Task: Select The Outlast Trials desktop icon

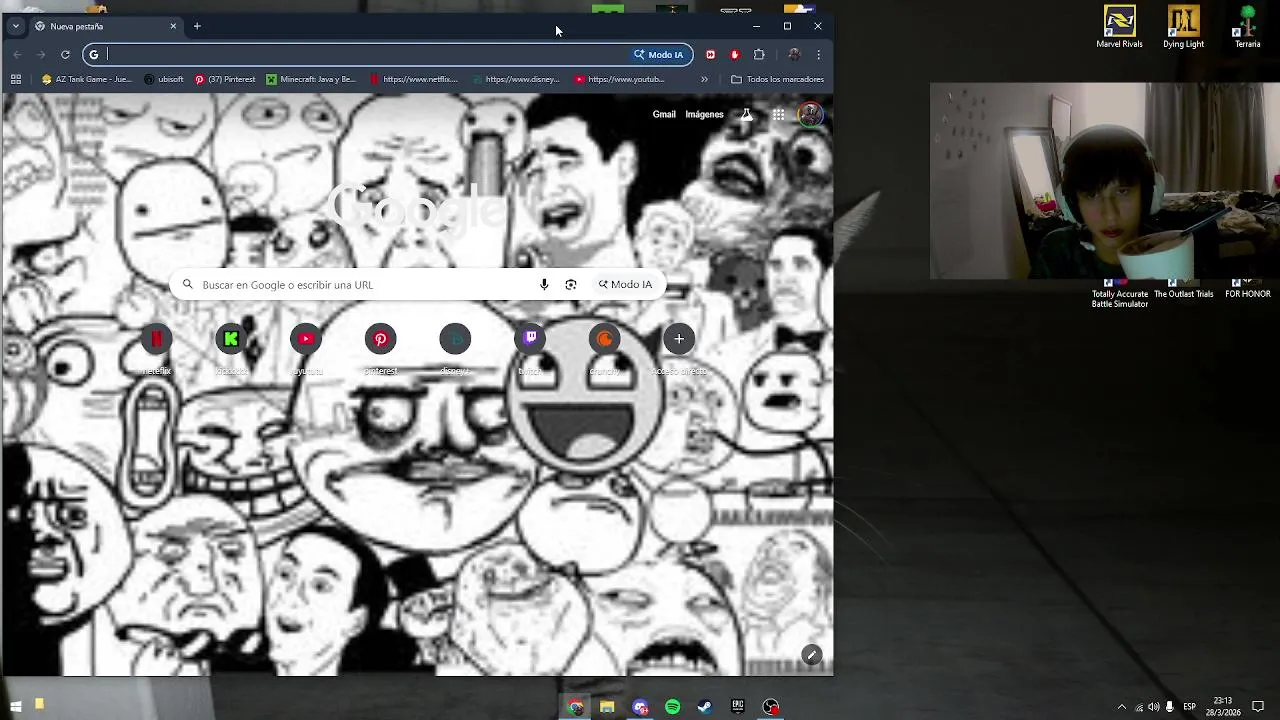Action: (x=1183, y=290)
